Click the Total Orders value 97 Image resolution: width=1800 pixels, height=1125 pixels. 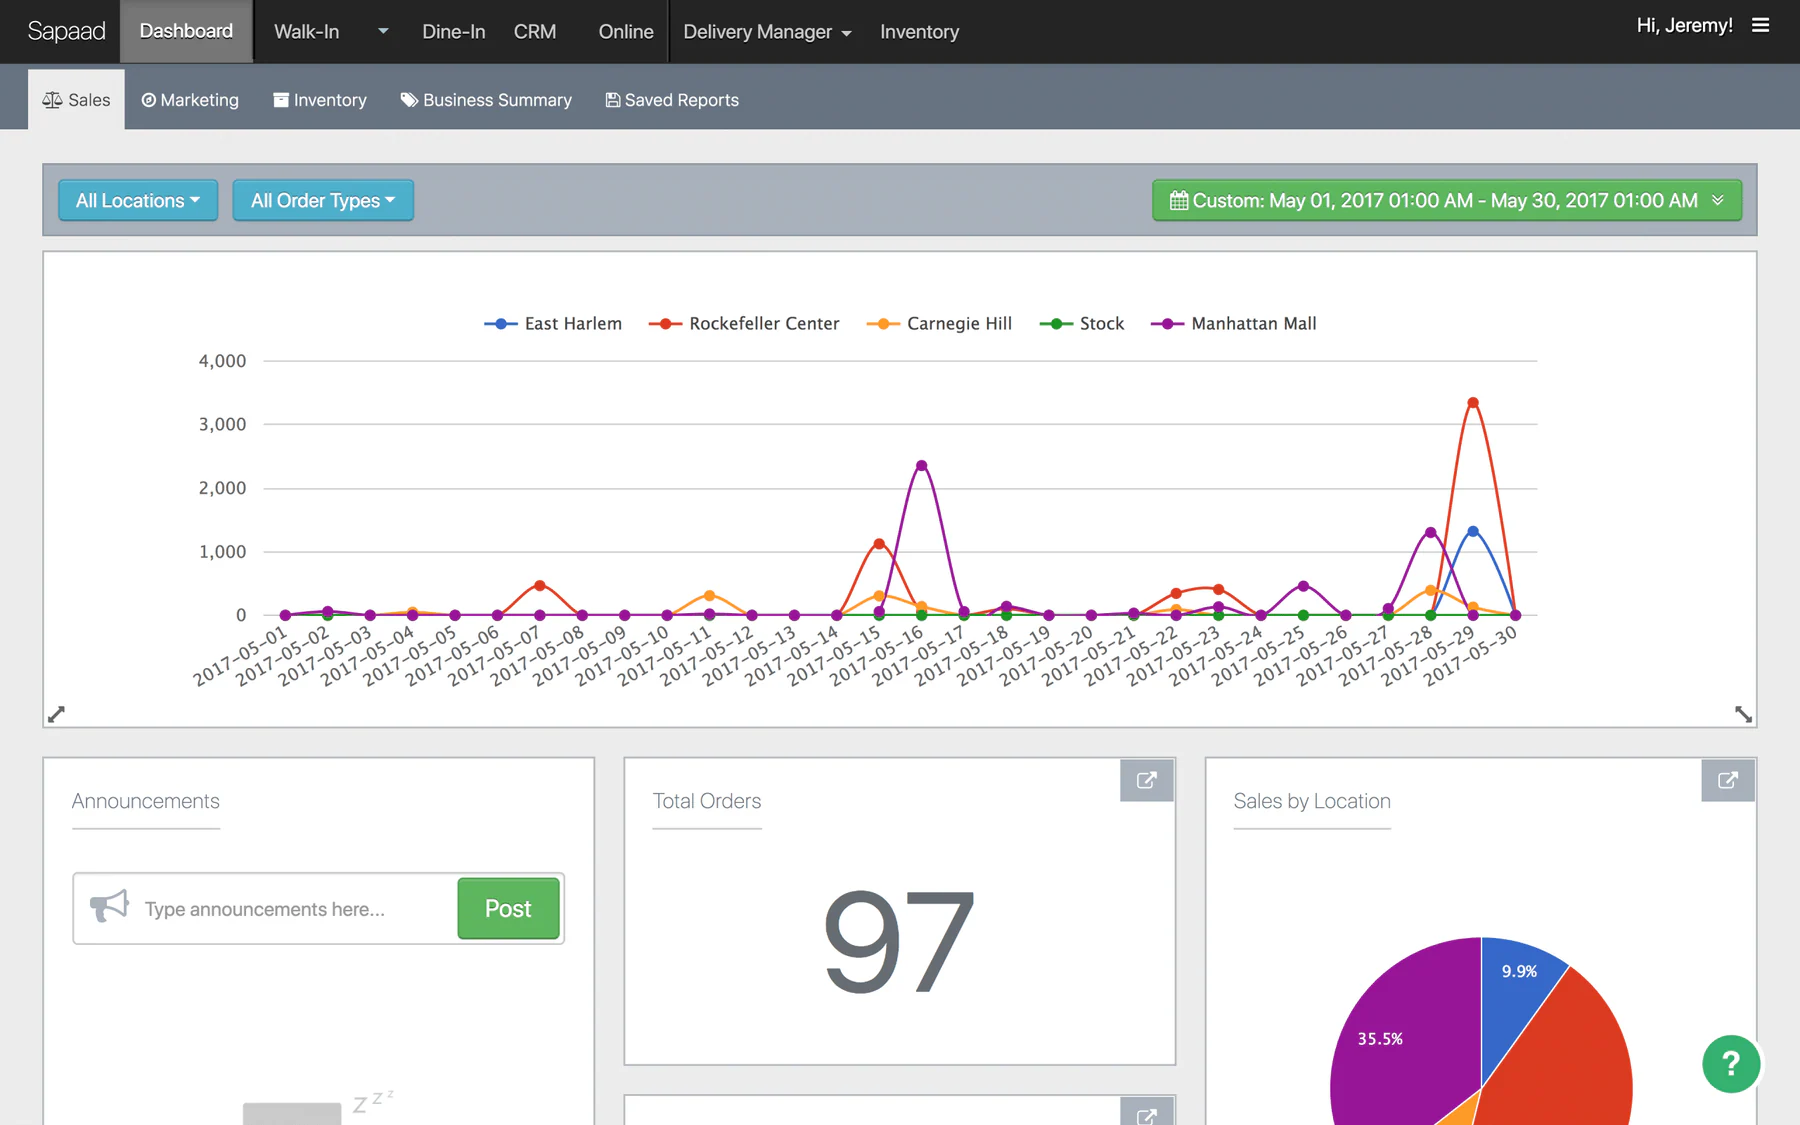pos(899,943)
